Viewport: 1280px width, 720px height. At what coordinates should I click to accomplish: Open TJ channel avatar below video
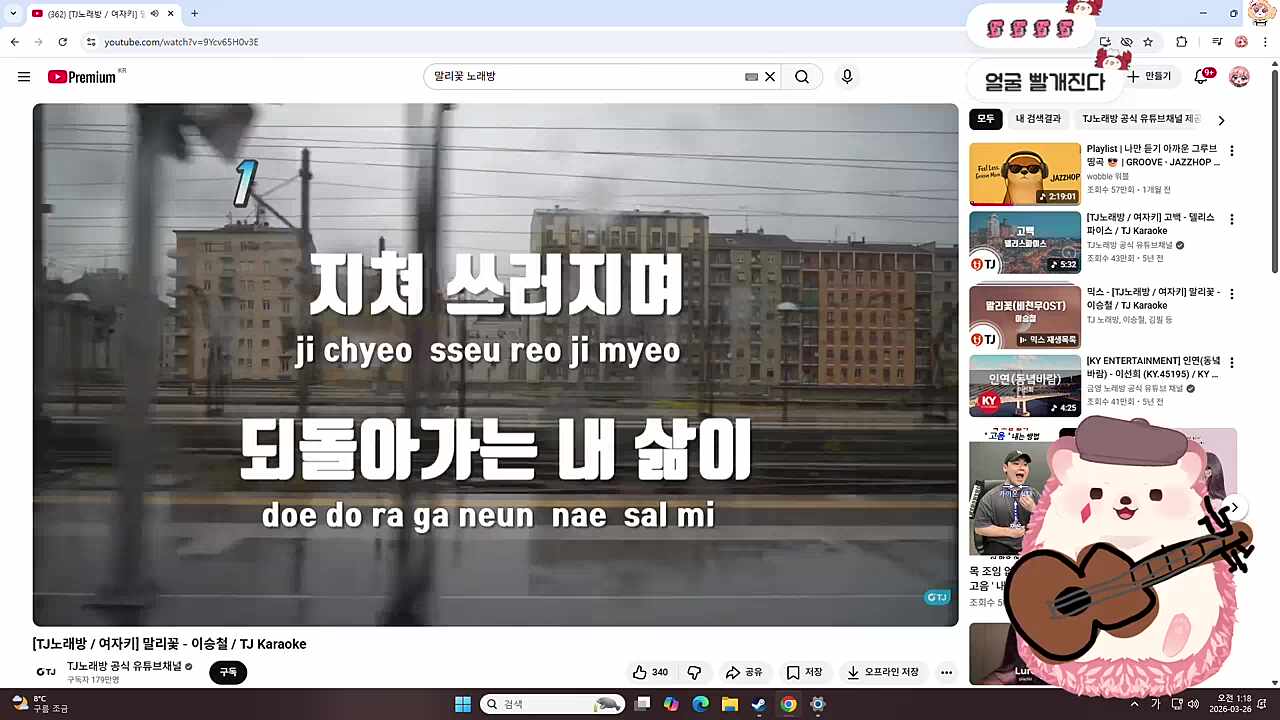(46, 672)
